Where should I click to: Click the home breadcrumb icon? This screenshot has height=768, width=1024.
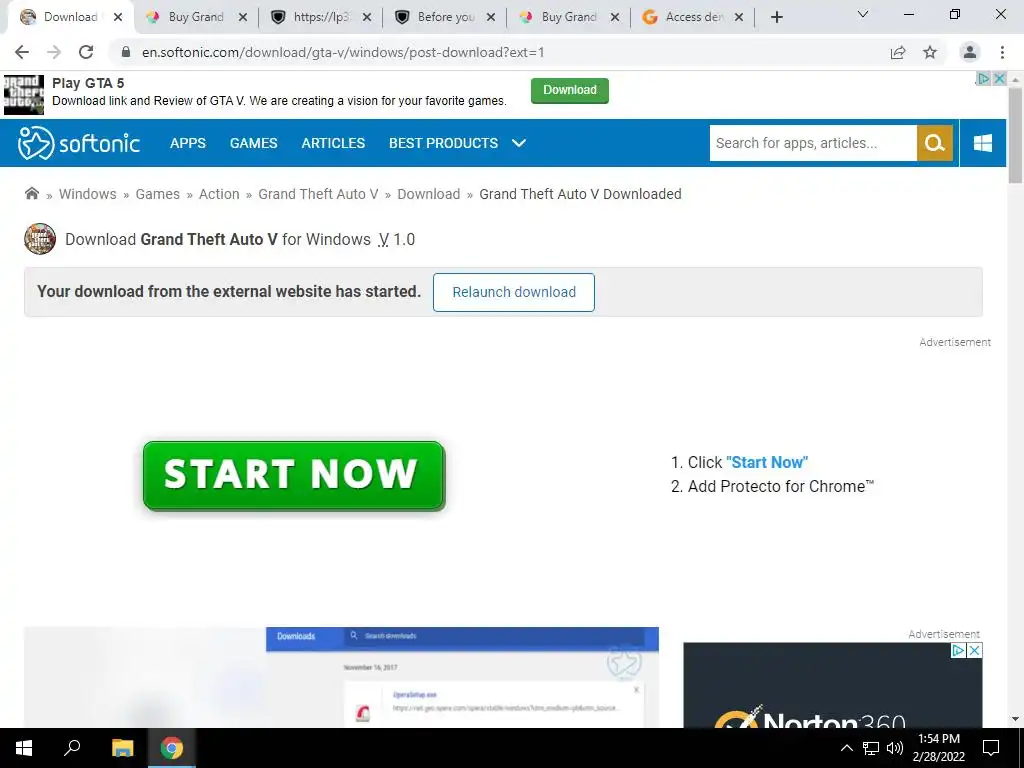point(31,193)
